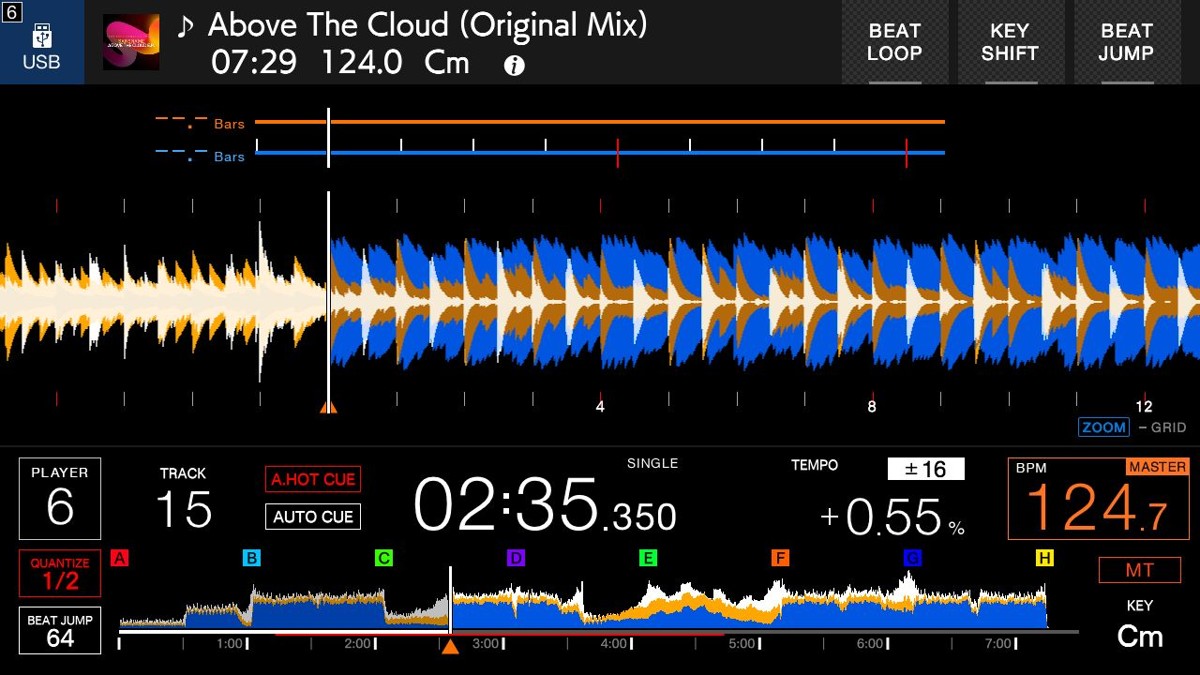Toggle the MT master tempo indicator

coord(1139,570)
